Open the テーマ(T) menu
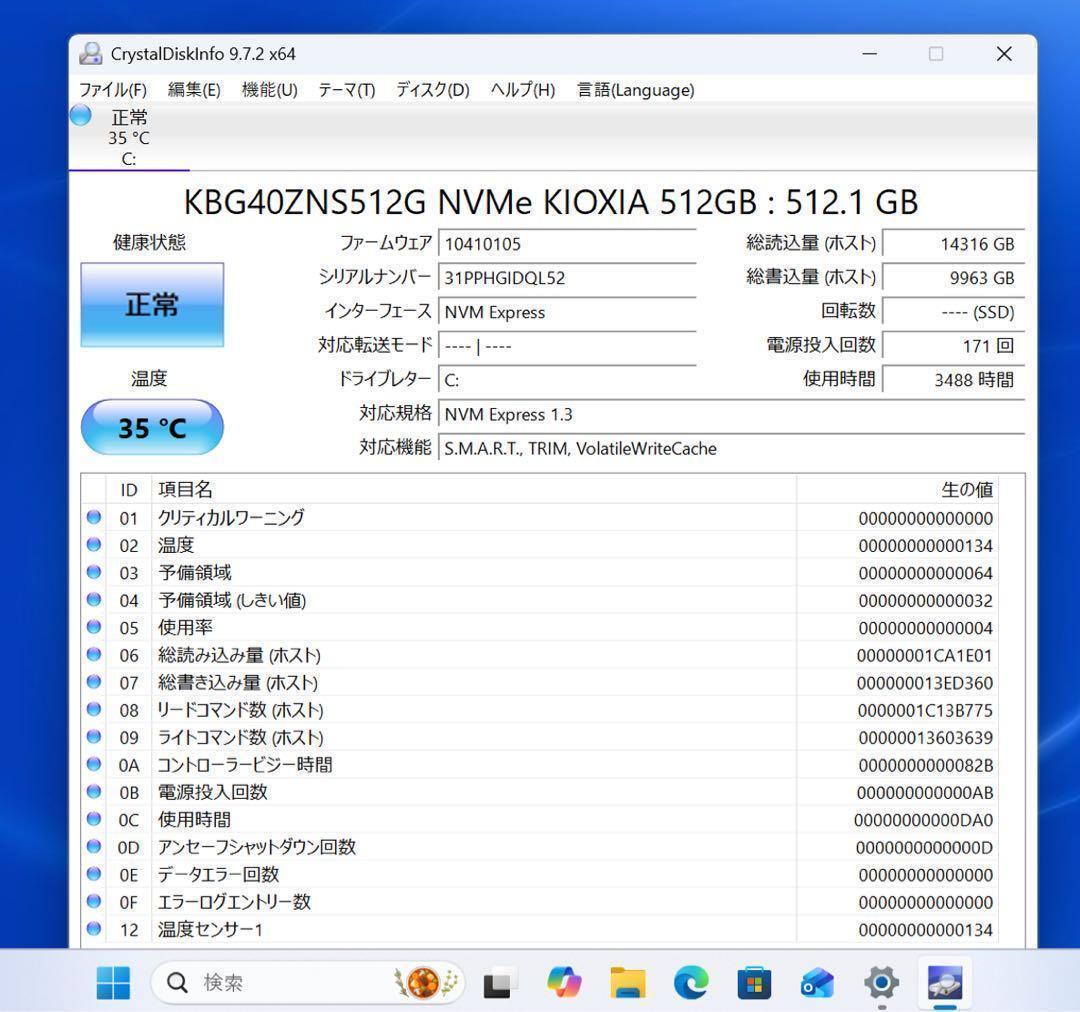Image resolution: width=1080 pixels, height=1012 pixels. click(x=345, y=90)
